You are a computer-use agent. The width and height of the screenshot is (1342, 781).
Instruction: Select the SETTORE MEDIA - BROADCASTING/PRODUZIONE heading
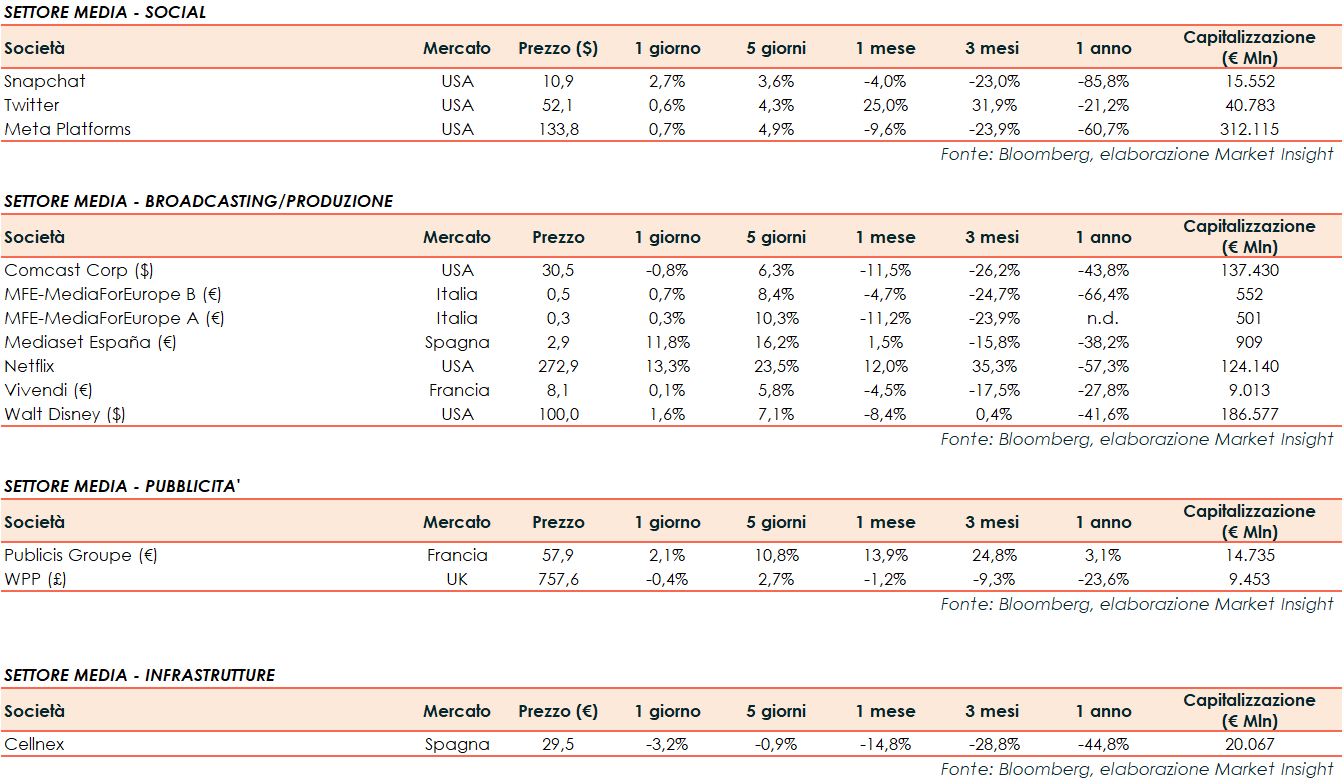point(199,201)
